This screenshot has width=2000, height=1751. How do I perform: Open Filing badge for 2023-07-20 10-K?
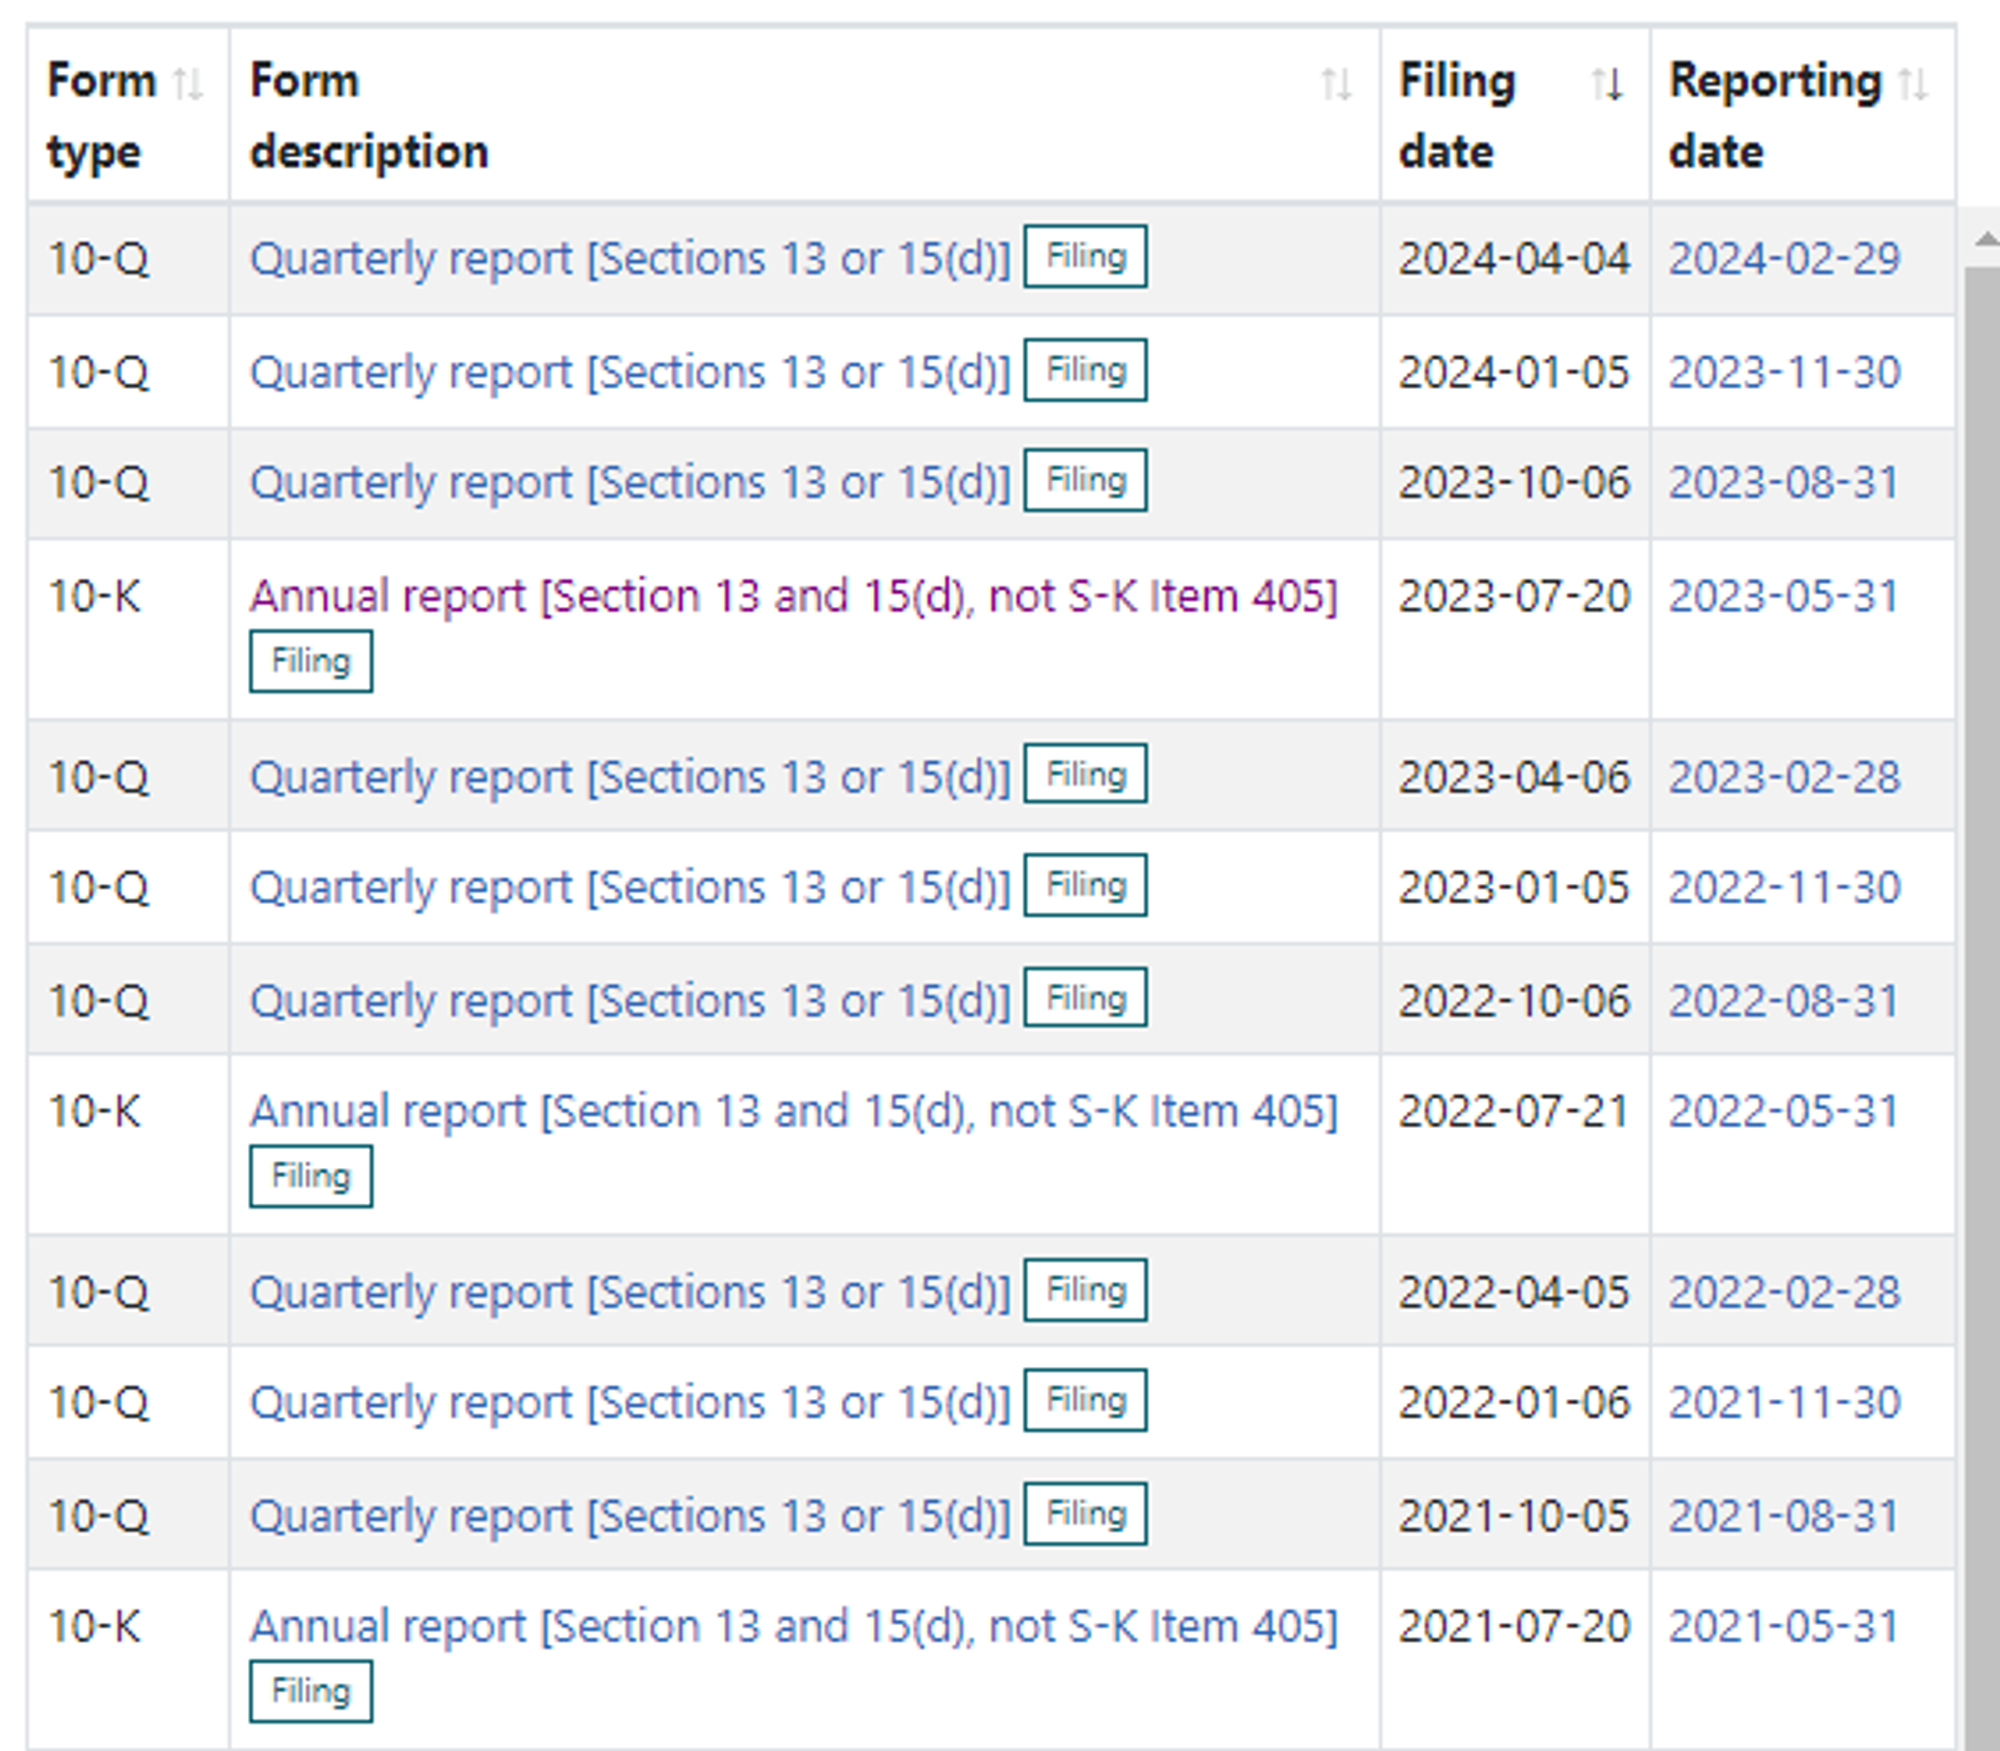[311, 661]
